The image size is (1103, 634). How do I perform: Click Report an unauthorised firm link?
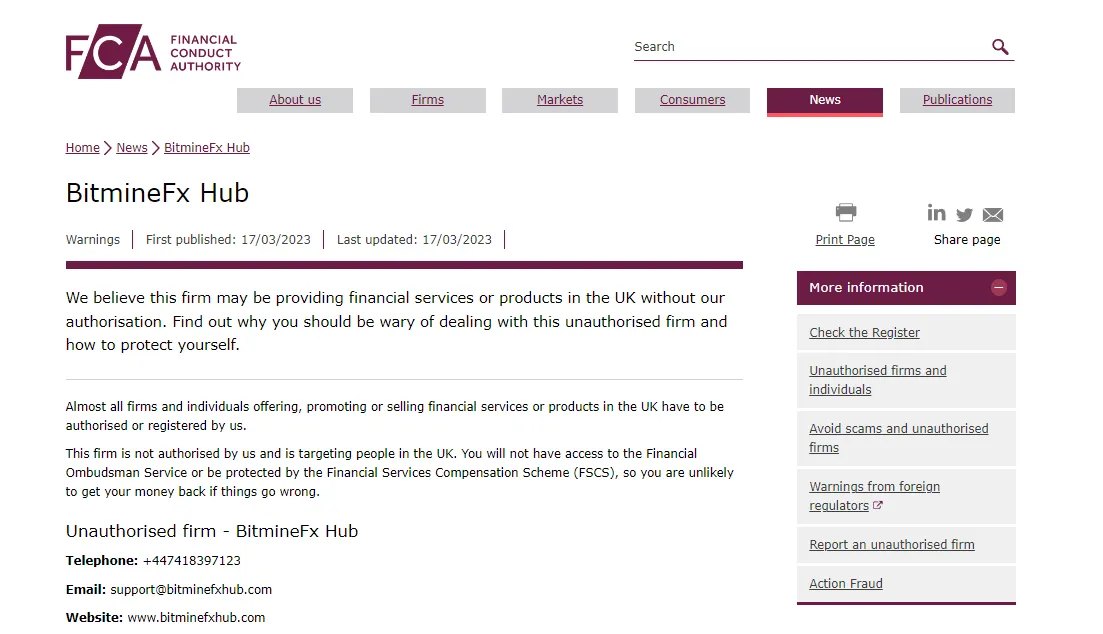(891, 545)
